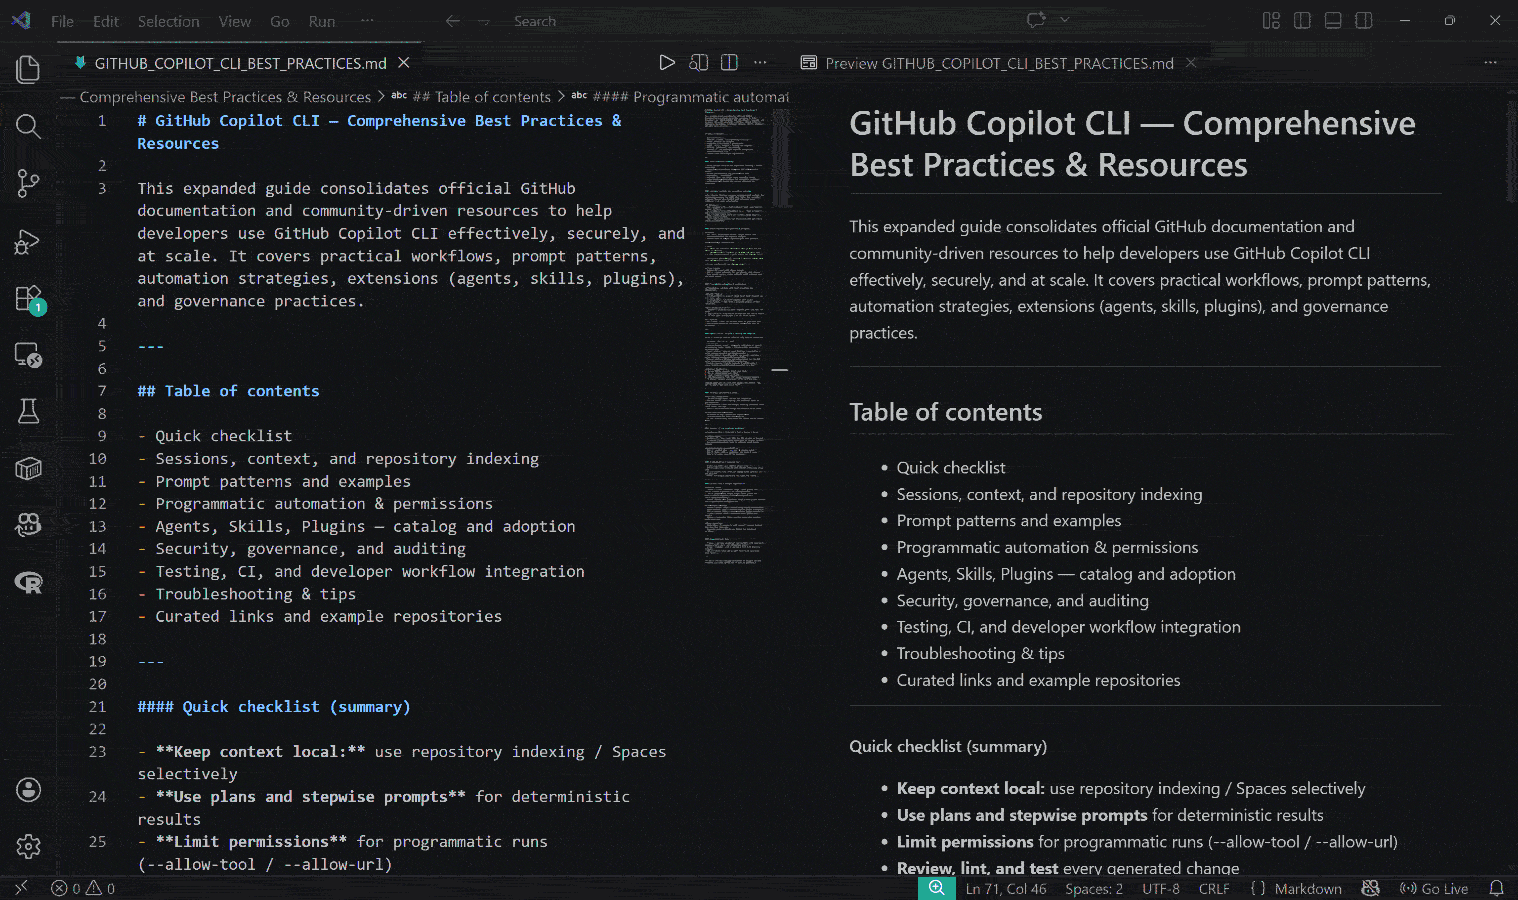
Task: Open the Explorer view in activity bar
Action: click(x=28, y=69)
